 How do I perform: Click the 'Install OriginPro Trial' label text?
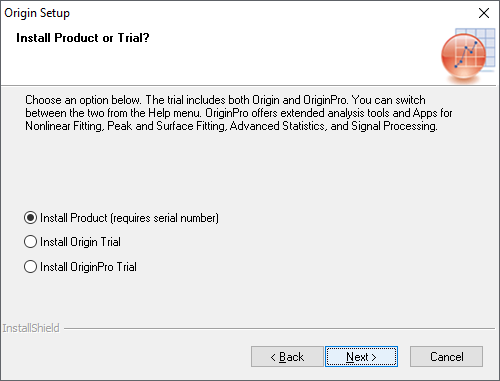pyautogui.click(x=88, y=267)
